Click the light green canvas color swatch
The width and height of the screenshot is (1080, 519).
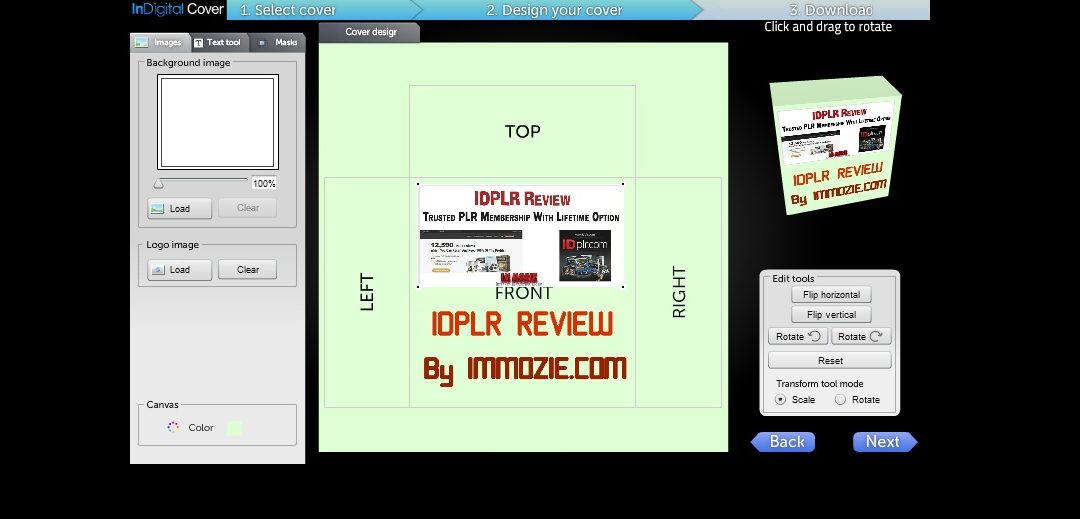click(x=234, y=428)
